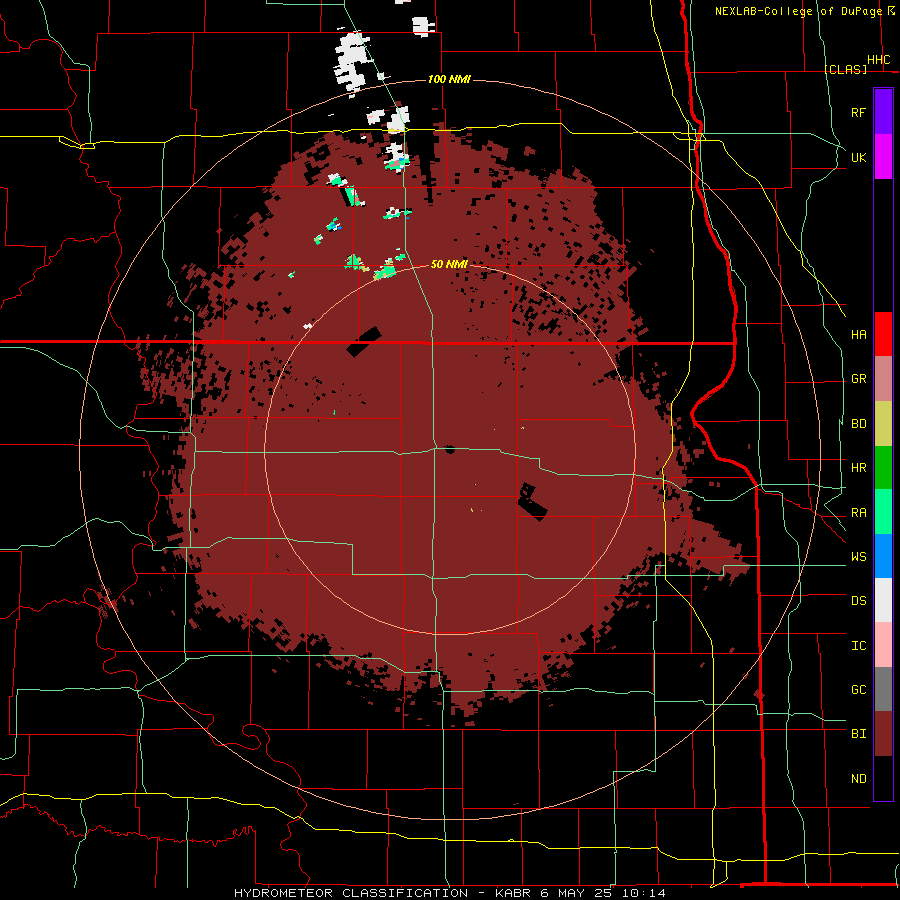The image size is (900, 900).
Task: Click the RF purple legend swatch
Action: [883, 112]
